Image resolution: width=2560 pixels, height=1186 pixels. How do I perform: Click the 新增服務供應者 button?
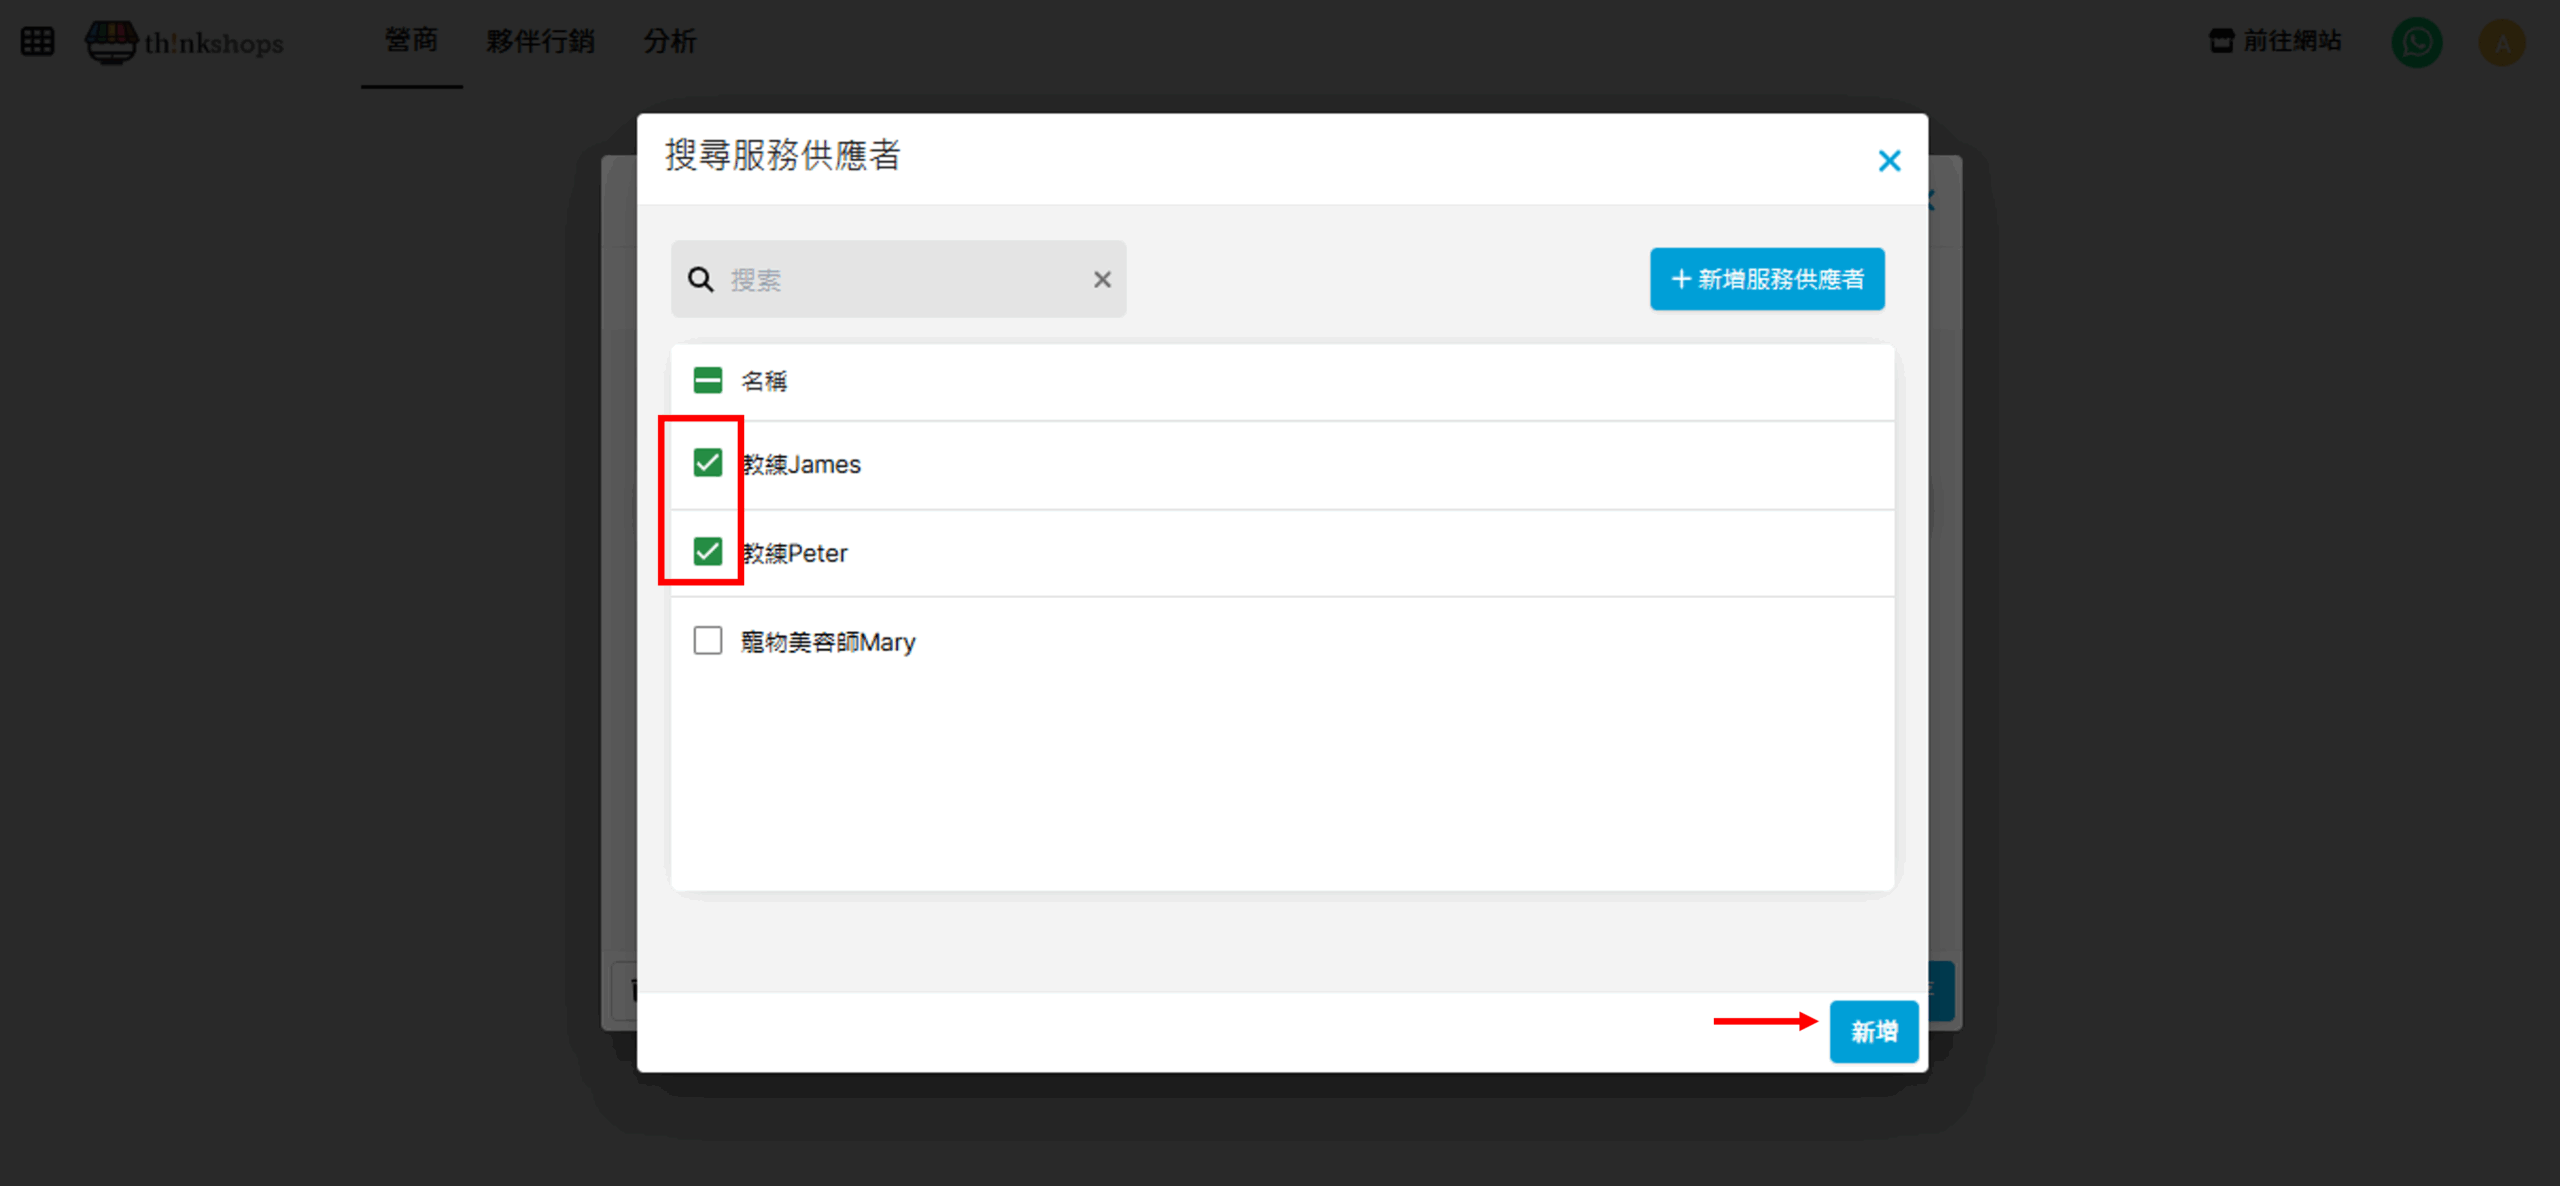(1767, 279)
